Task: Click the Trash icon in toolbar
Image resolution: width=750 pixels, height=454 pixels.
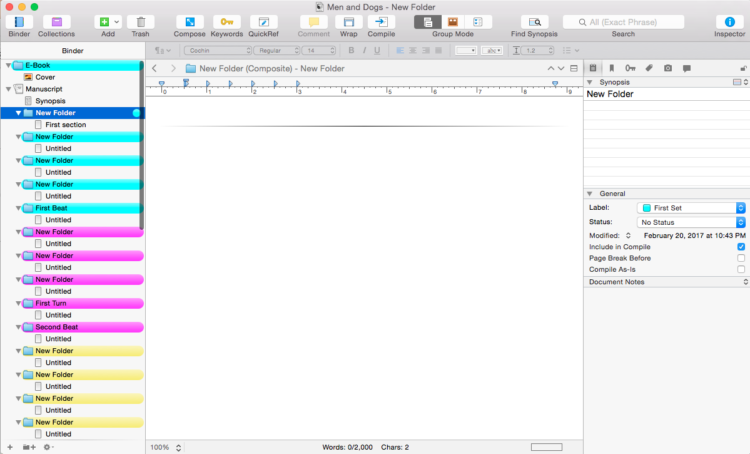Action: [141, 21]
